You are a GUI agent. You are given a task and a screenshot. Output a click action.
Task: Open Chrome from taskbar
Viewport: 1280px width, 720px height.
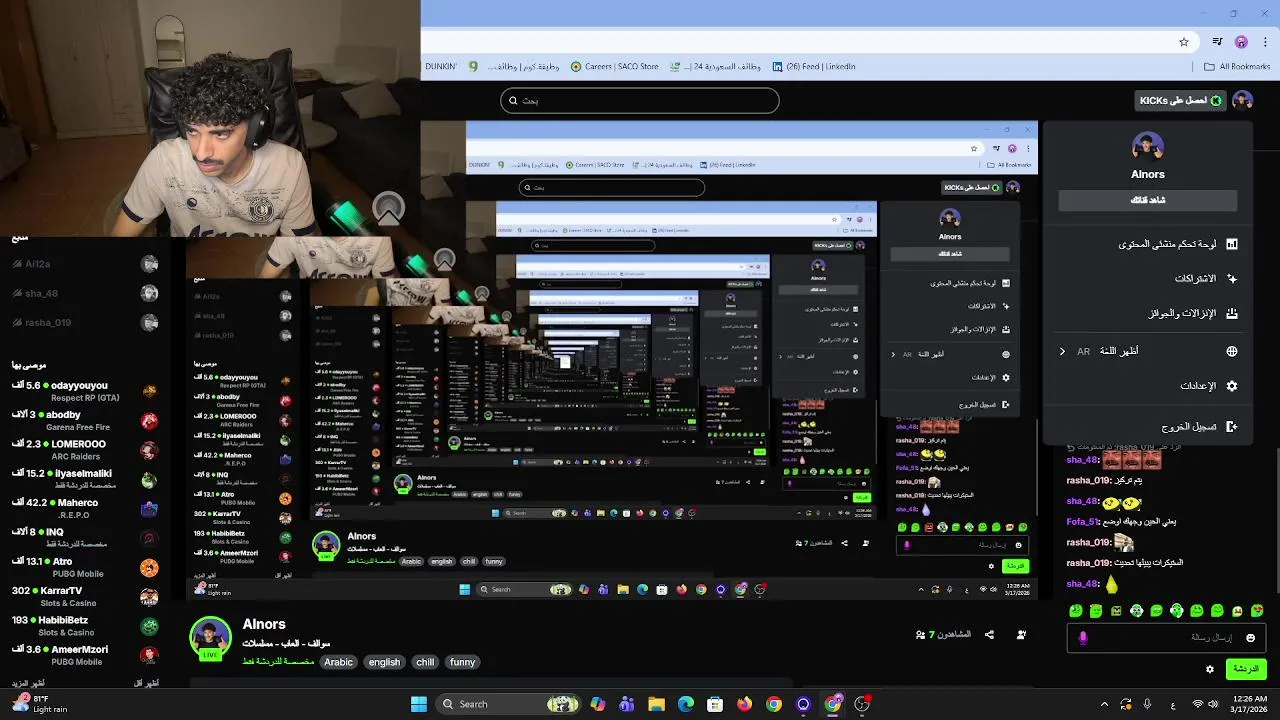774,704
